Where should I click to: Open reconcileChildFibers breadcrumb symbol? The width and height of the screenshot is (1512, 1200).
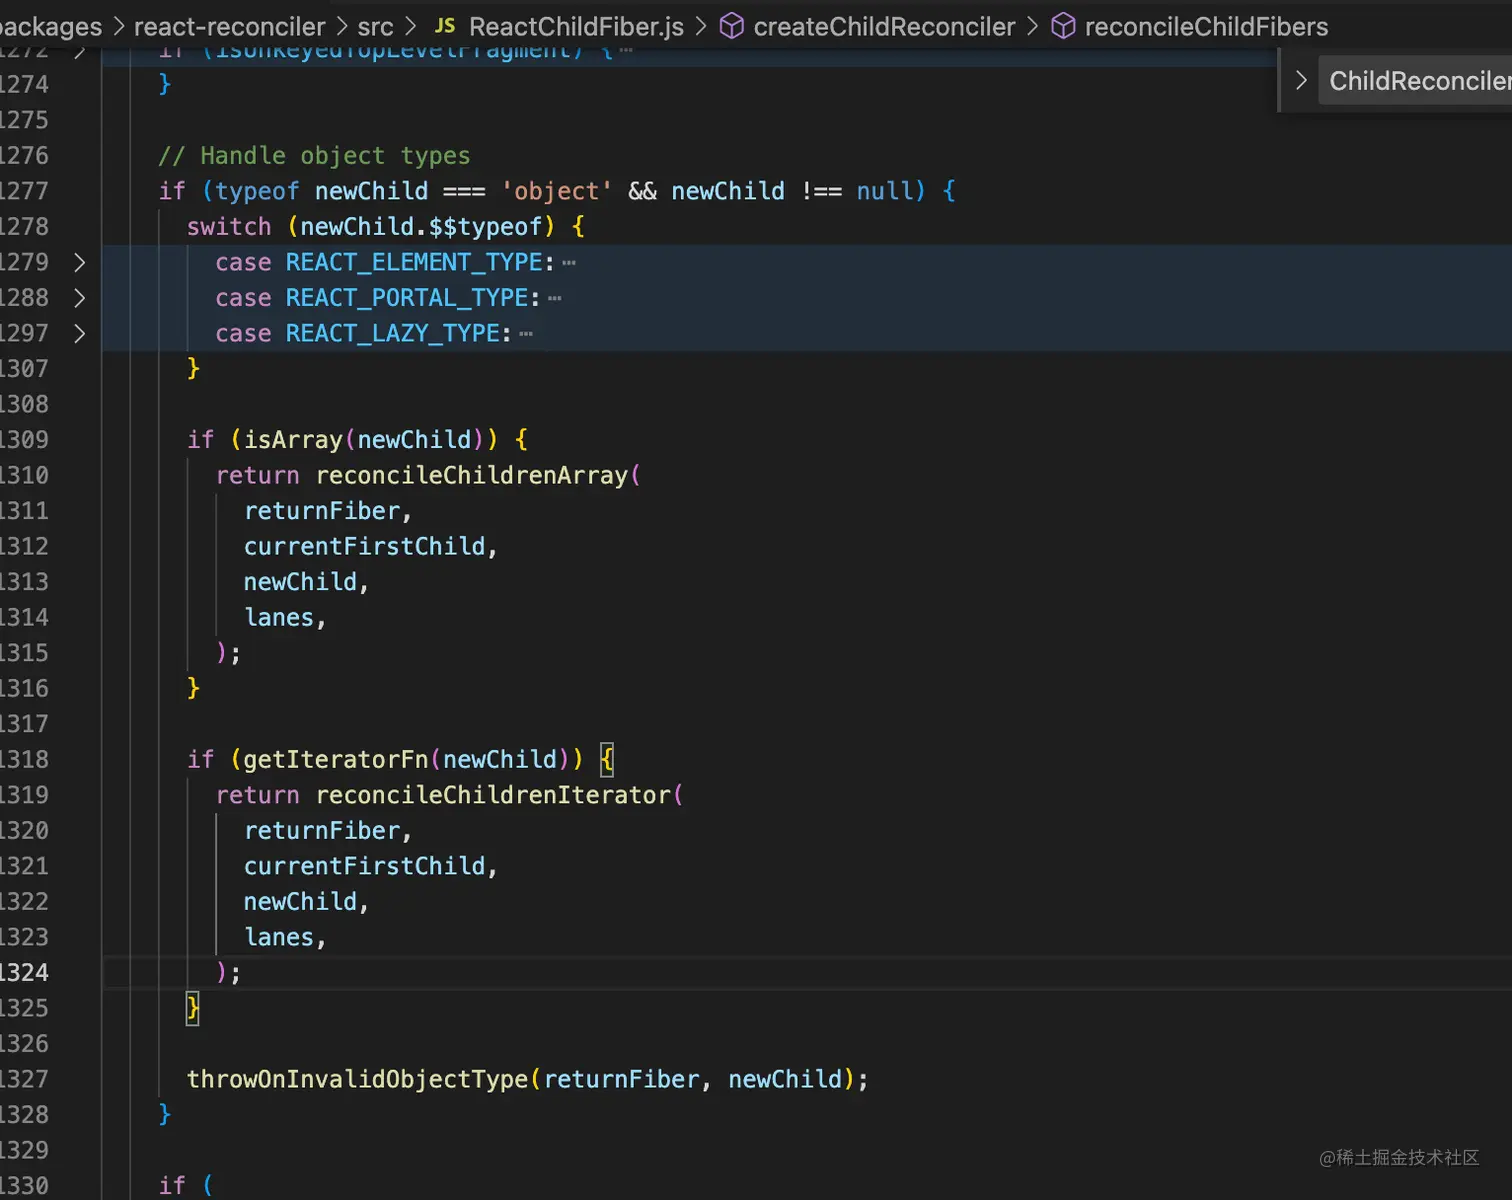[1207, 27]
